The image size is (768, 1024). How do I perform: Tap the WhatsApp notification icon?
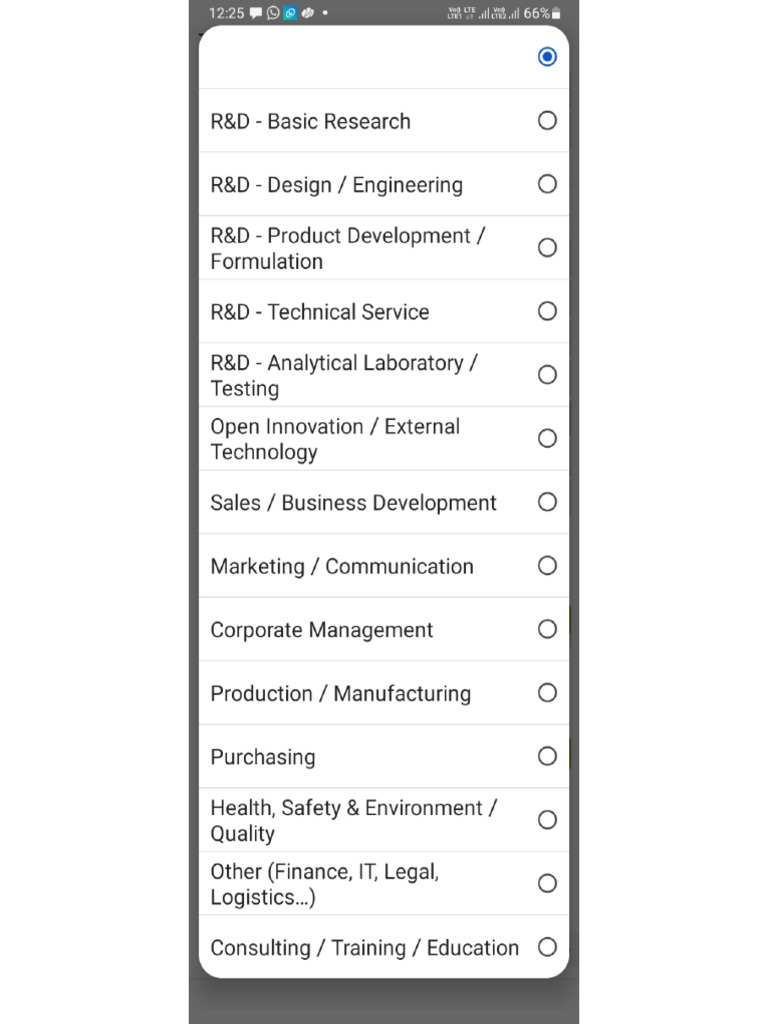[x=273, y=13]
